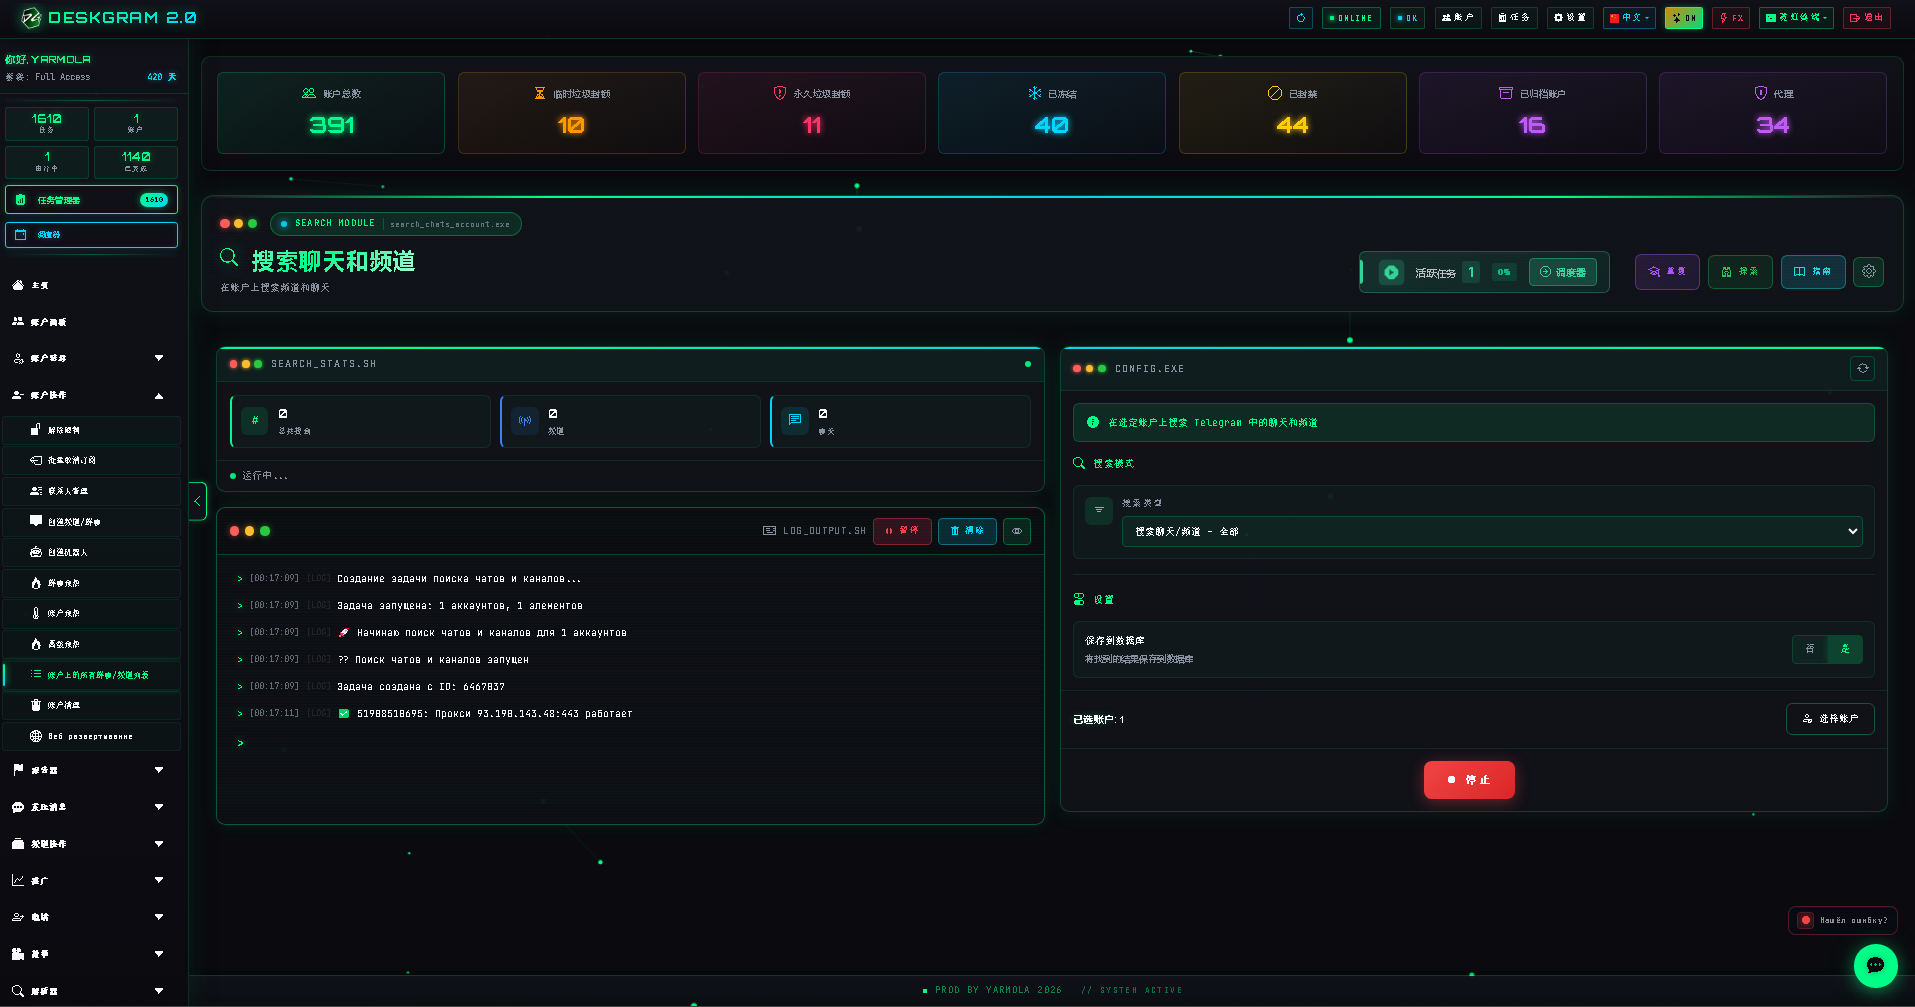Open the Веб развертывание sidebar item
The image size is (1915, 1007).
click(91, 736)
